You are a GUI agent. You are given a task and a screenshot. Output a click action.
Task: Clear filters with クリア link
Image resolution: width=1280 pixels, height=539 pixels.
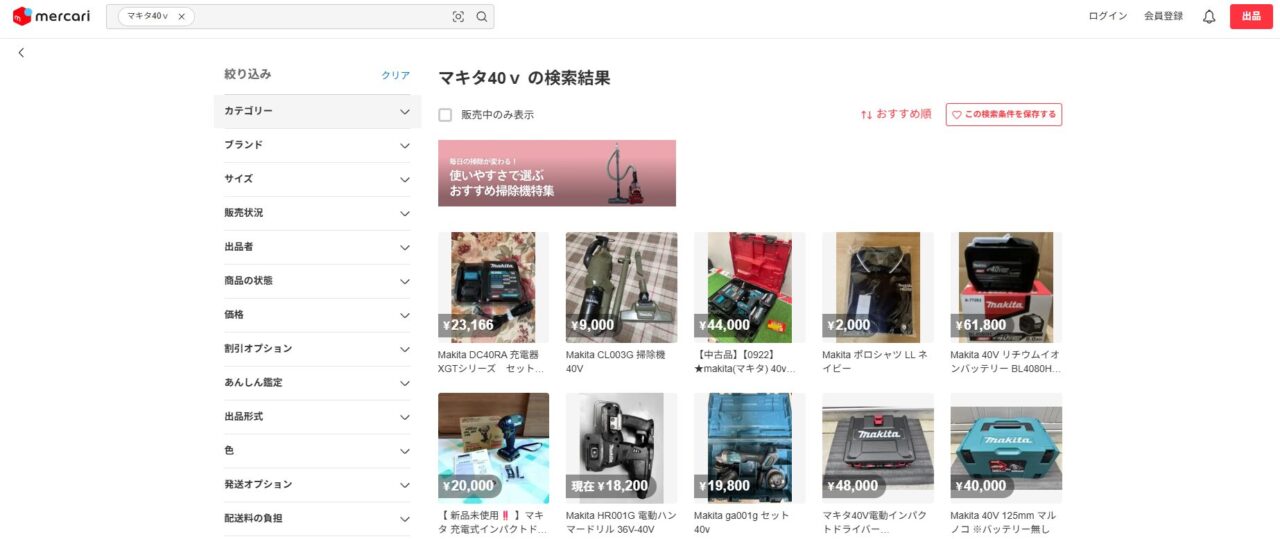(x=395, y=75)
